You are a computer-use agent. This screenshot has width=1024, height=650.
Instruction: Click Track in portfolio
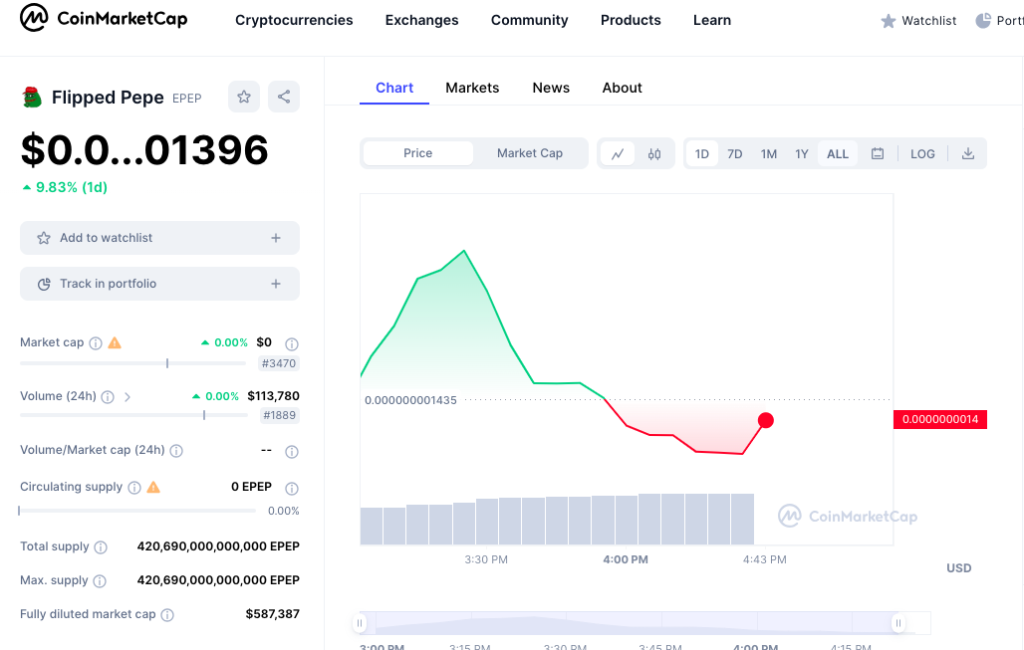[x=159, y=284]
